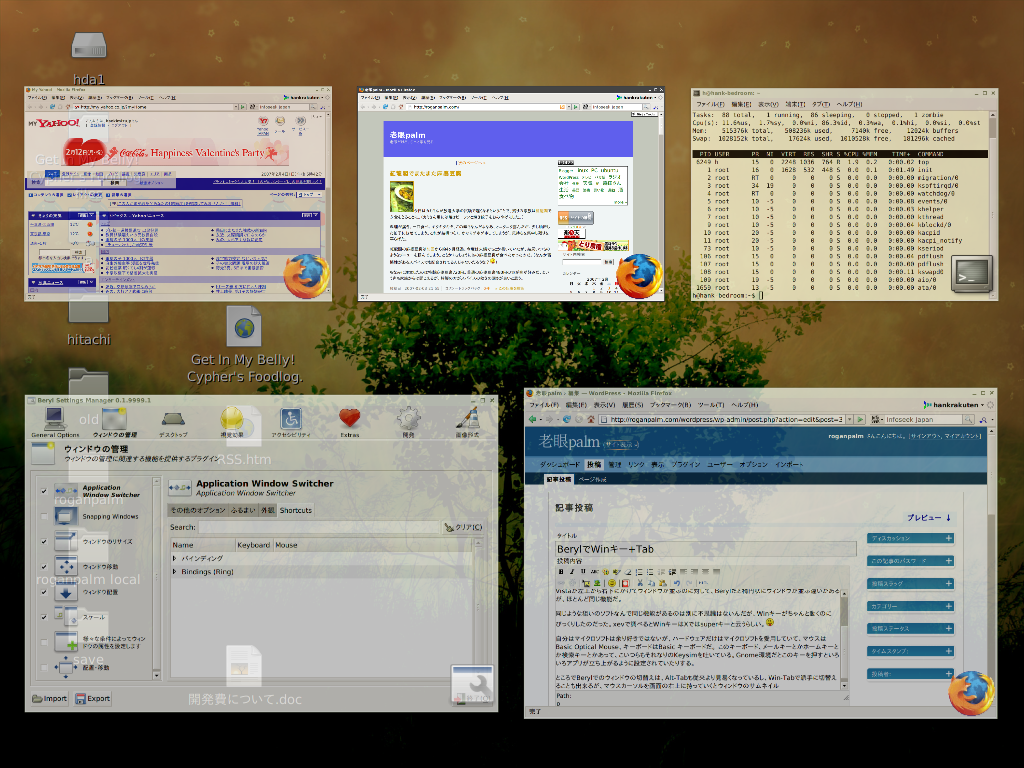Open the hda1 drive desktop icon
Image resolution: width=1024 pixels, height=768 pixels.
click(x=89, y=47)
